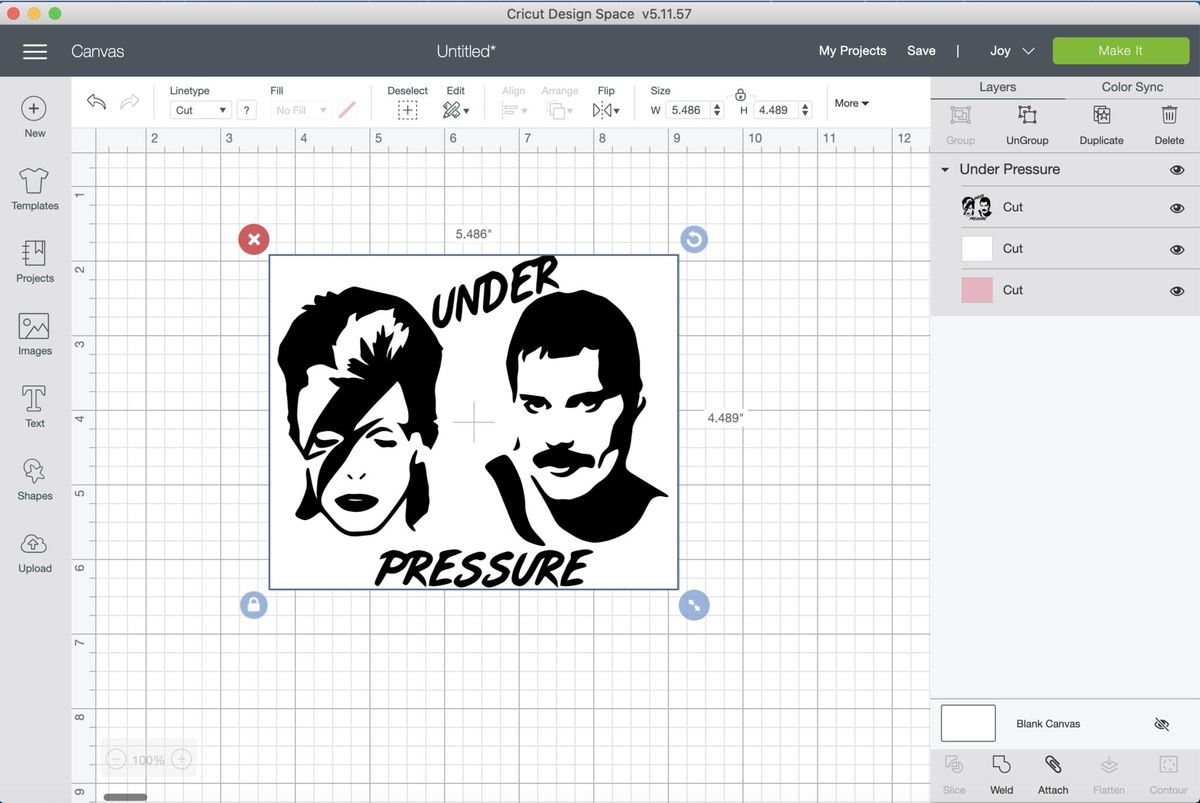Show the Blank Canvas layer

(x=1161, y=723)
